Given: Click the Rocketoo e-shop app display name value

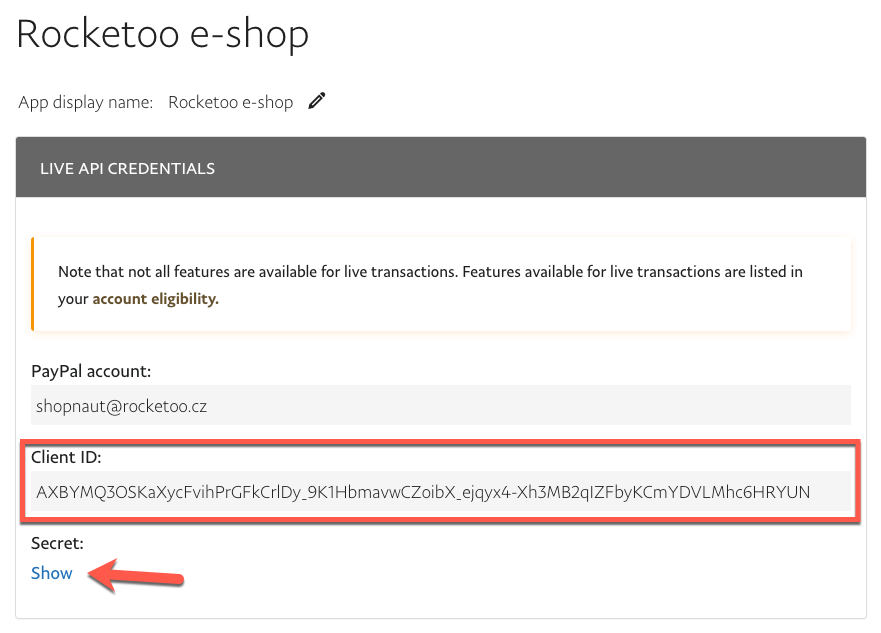Looking at the screenshot, I should [x=230, y=102].
